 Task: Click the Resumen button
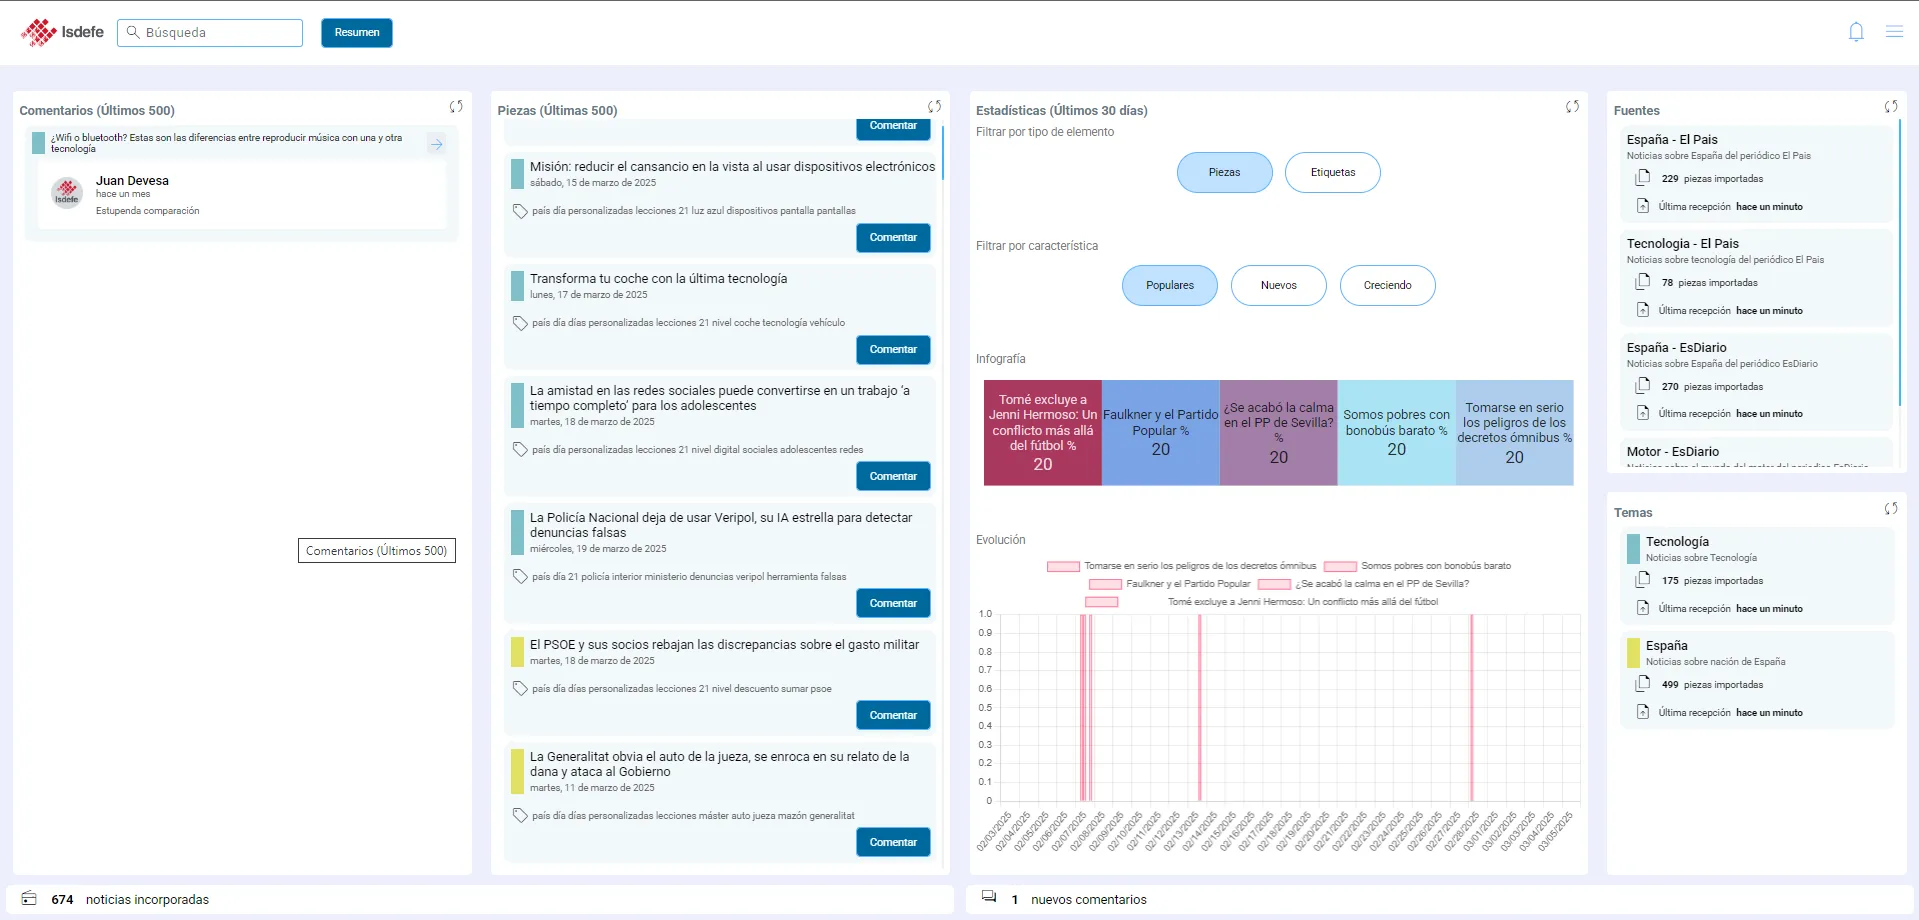pos(356,33)
